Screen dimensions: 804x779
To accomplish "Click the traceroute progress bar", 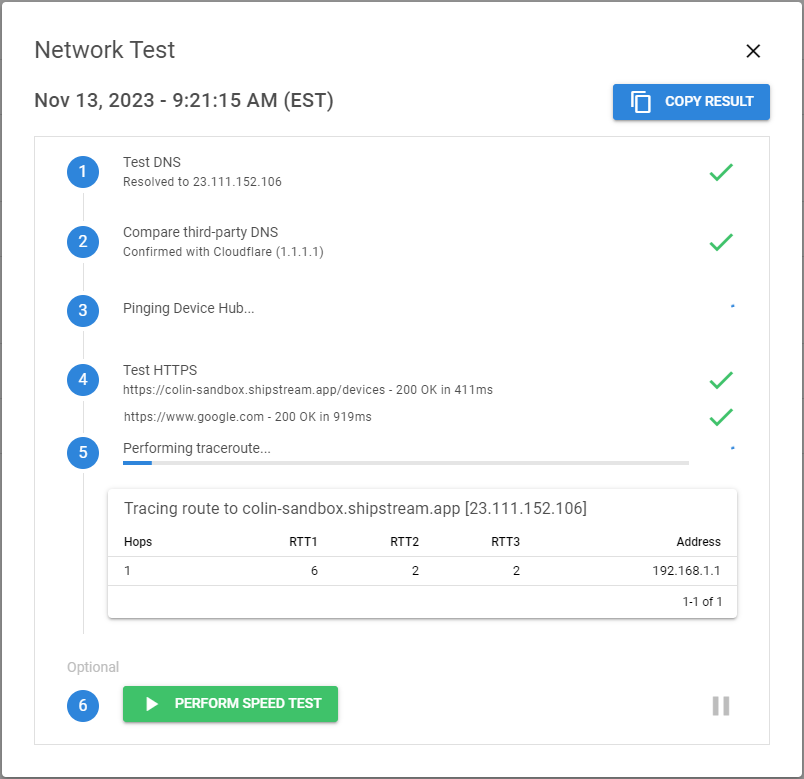I will tap(405, 463).
